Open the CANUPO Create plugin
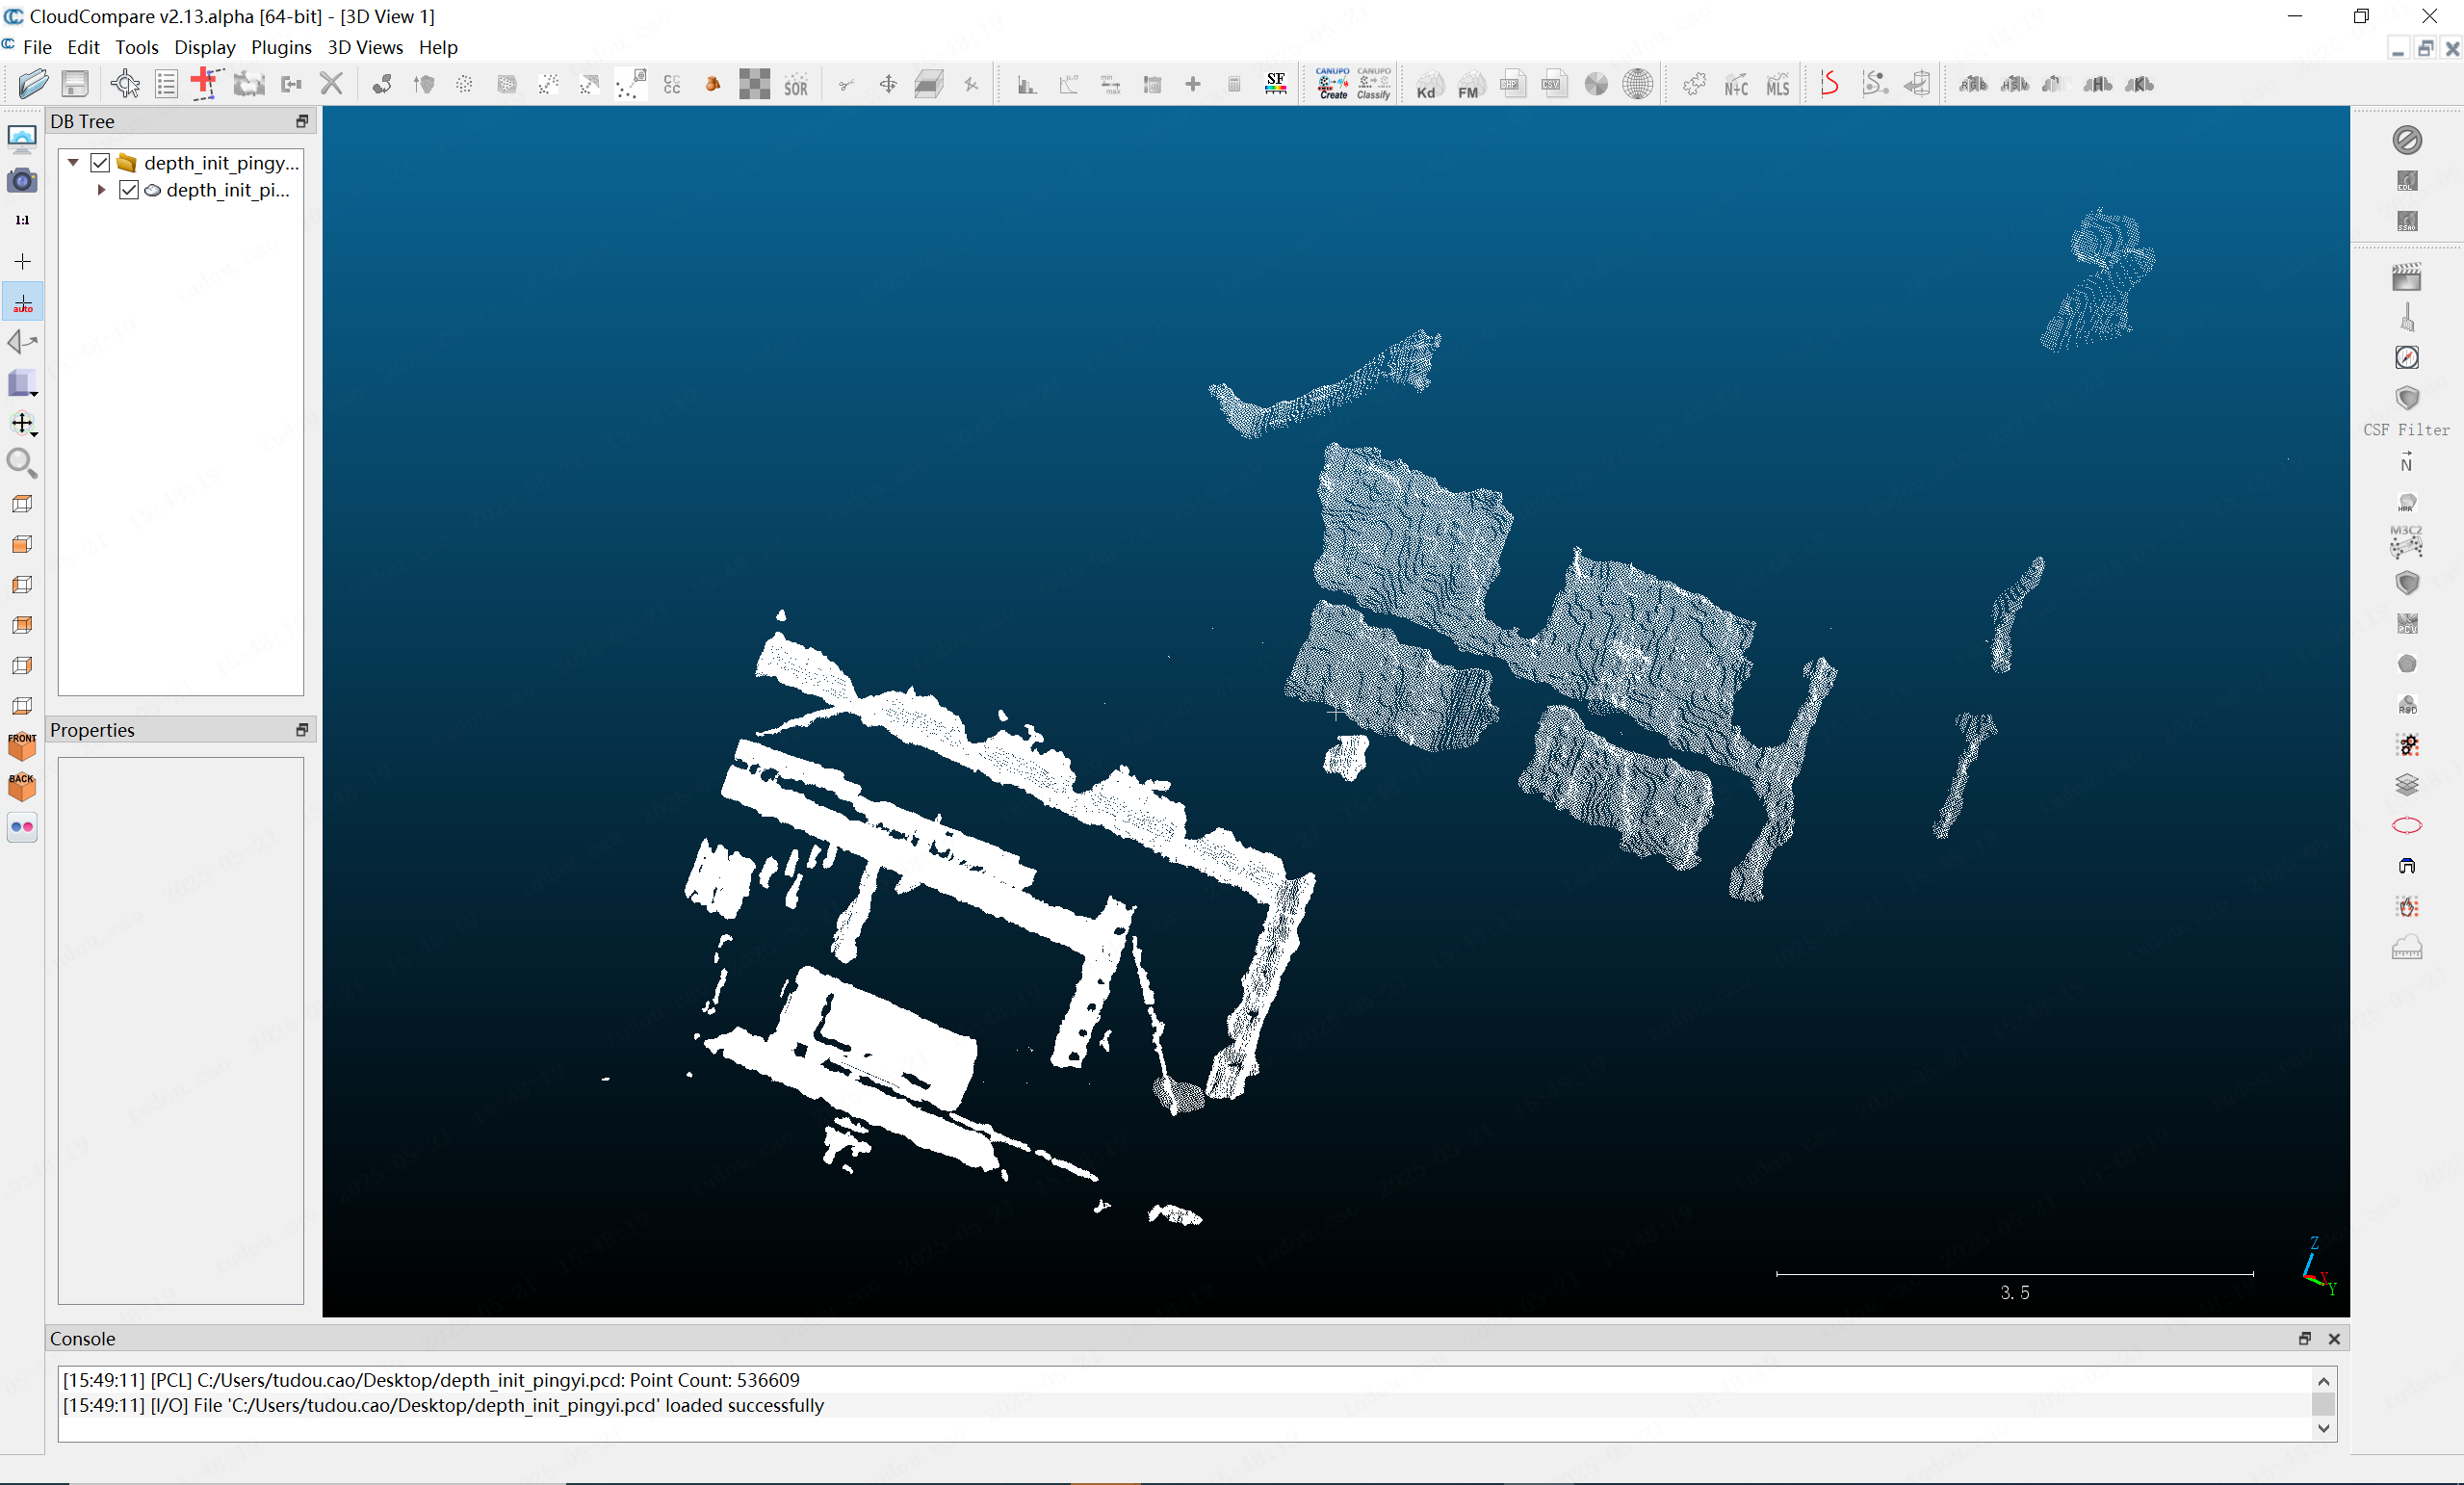Screen dimensions: 2464x1485 tap(1332, 84)
